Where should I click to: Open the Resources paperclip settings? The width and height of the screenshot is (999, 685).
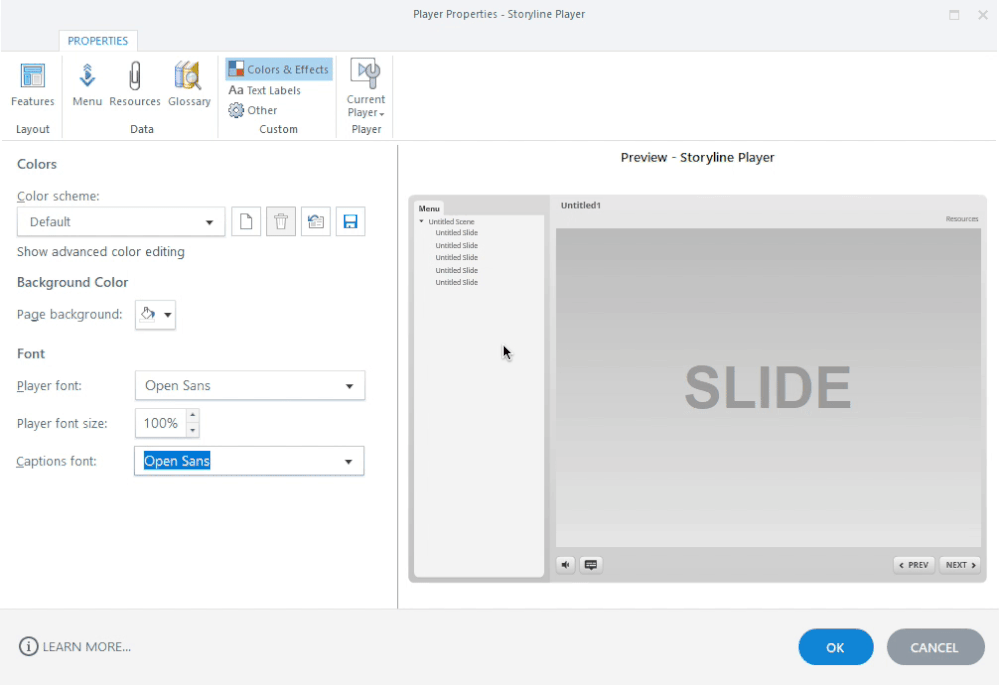point(134,85)
